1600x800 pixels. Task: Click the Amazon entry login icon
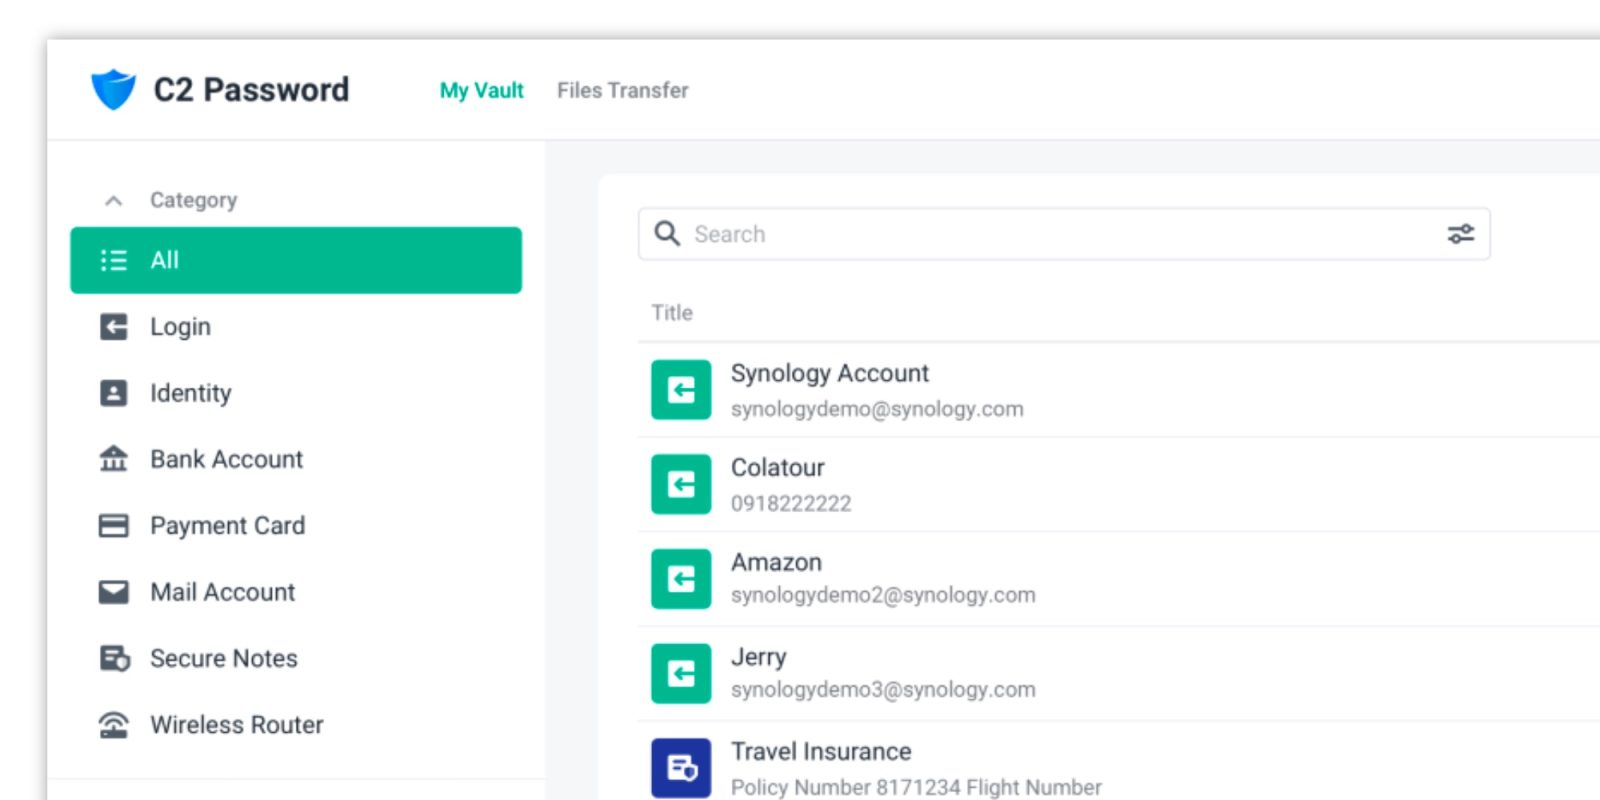681,579
